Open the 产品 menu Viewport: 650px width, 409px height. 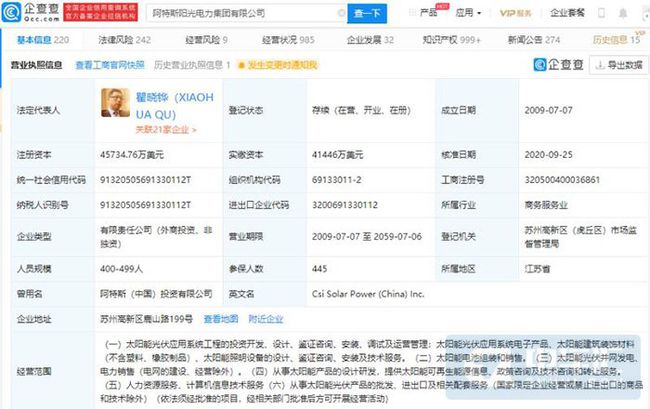click(428, 13)
